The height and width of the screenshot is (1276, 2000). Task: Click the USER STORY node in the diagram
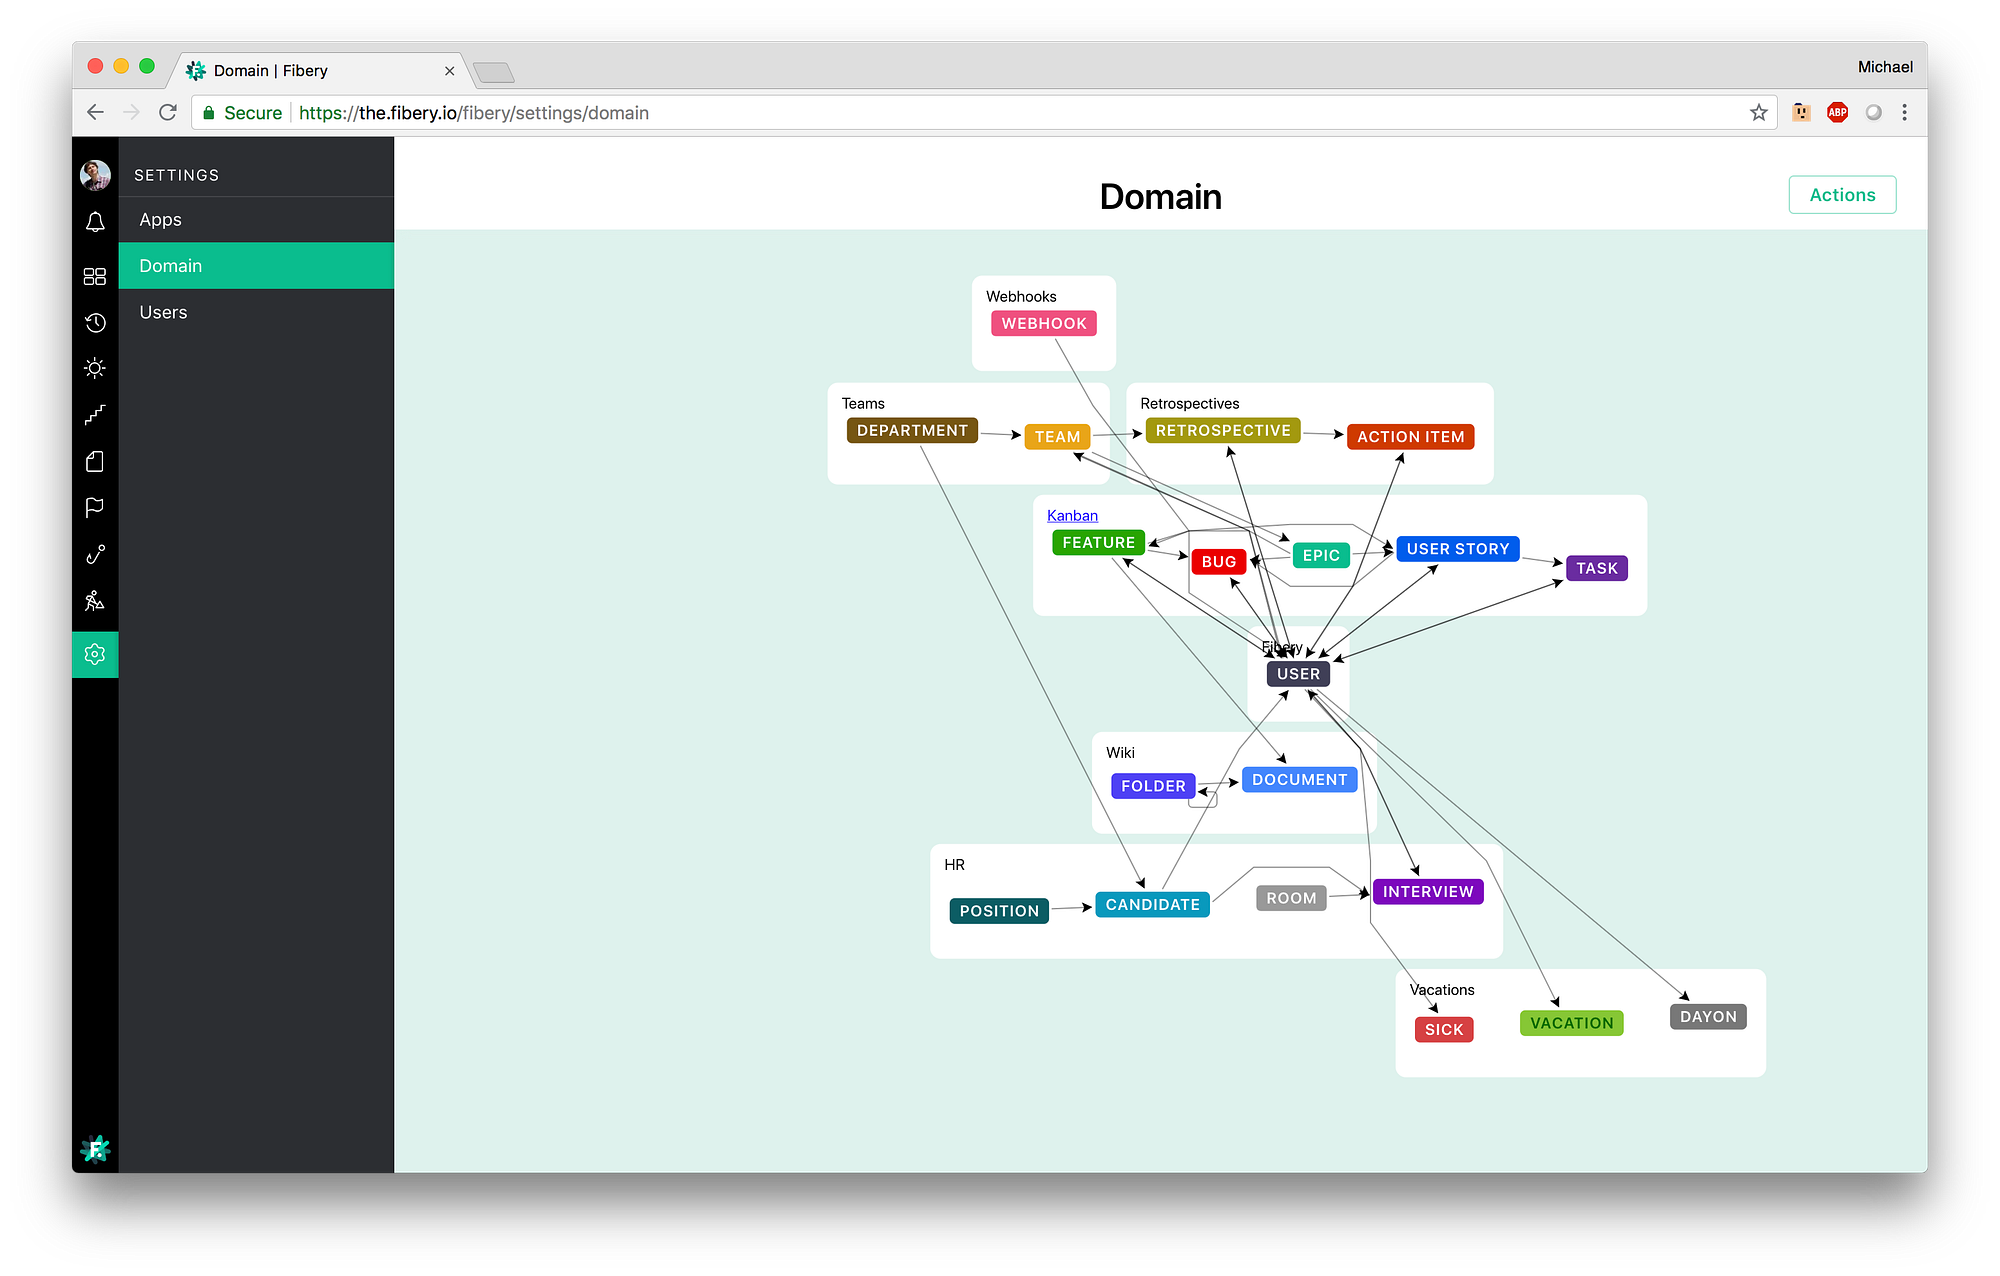click(1457, 548)
